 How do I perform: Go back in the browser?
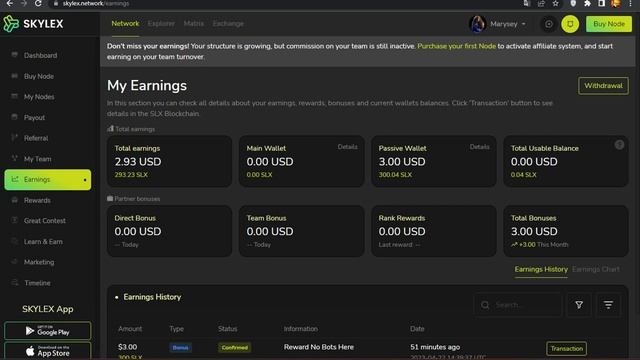click(9, 3)
